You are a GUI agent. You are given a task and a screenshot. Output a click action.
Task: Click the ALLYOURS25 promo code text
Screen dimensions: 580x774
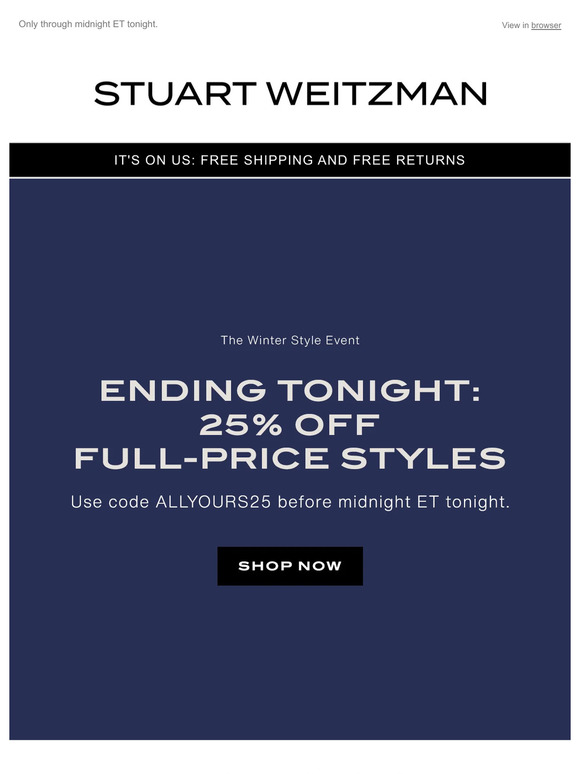click(x=213, y=502)
